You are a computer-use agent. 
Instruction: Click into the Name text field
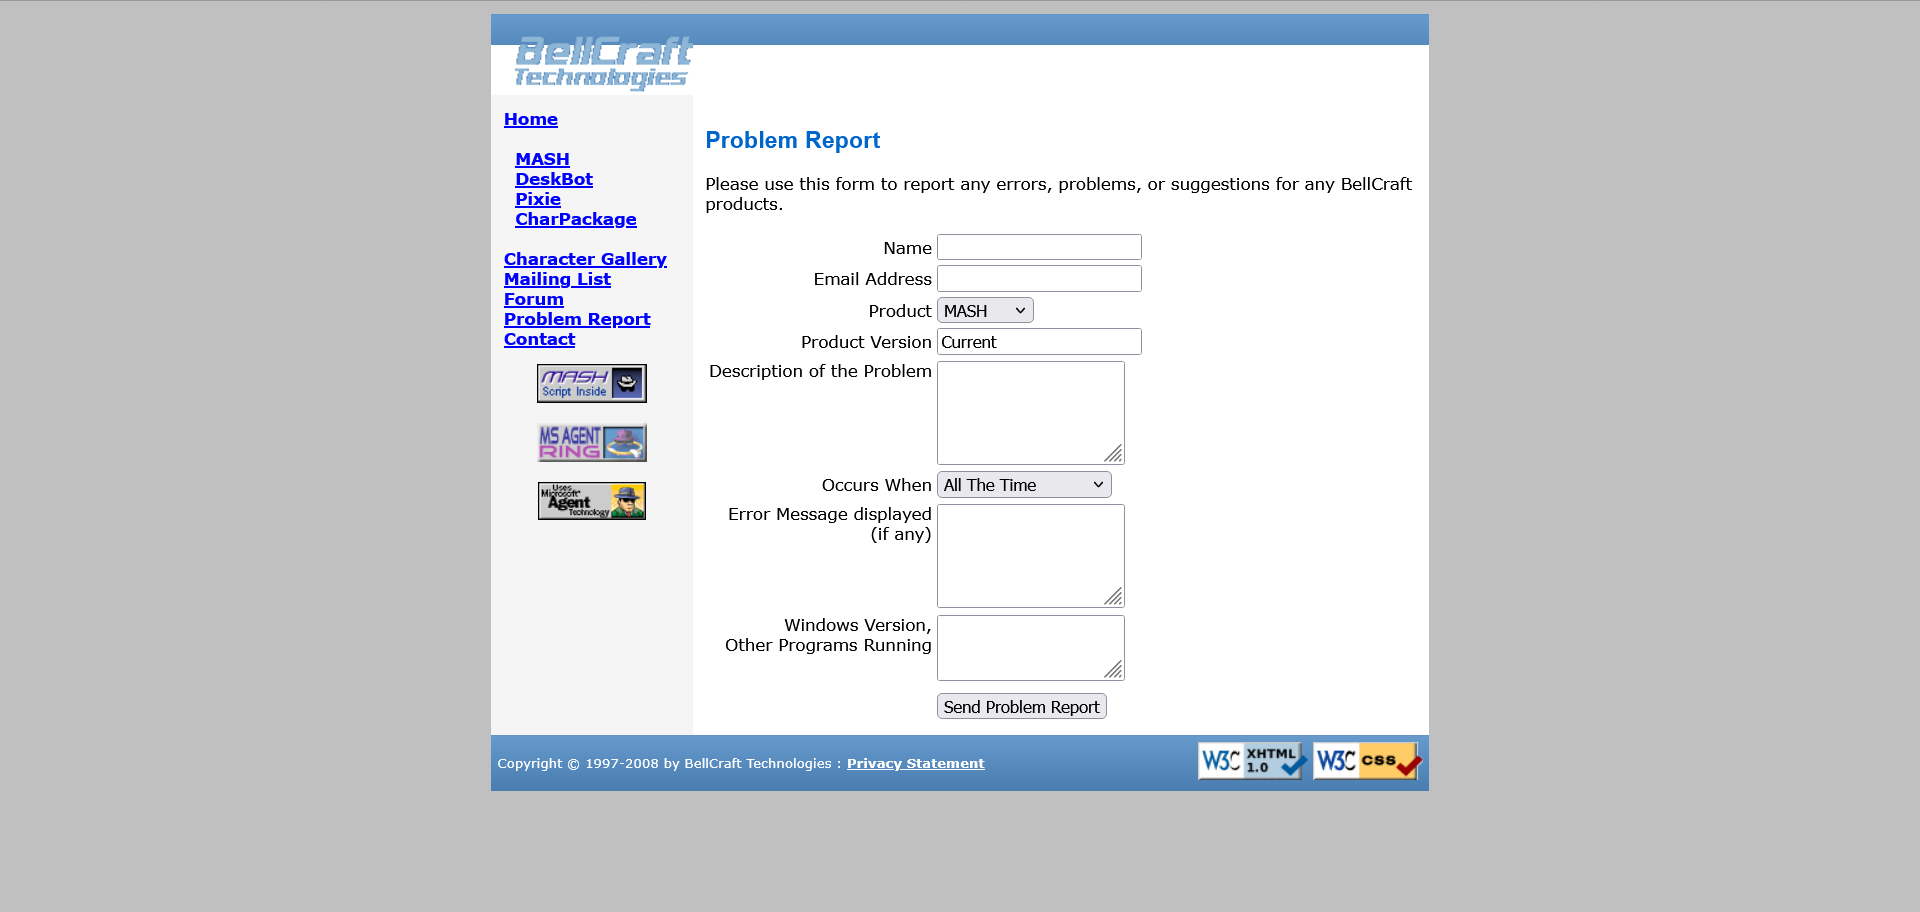1038,247
